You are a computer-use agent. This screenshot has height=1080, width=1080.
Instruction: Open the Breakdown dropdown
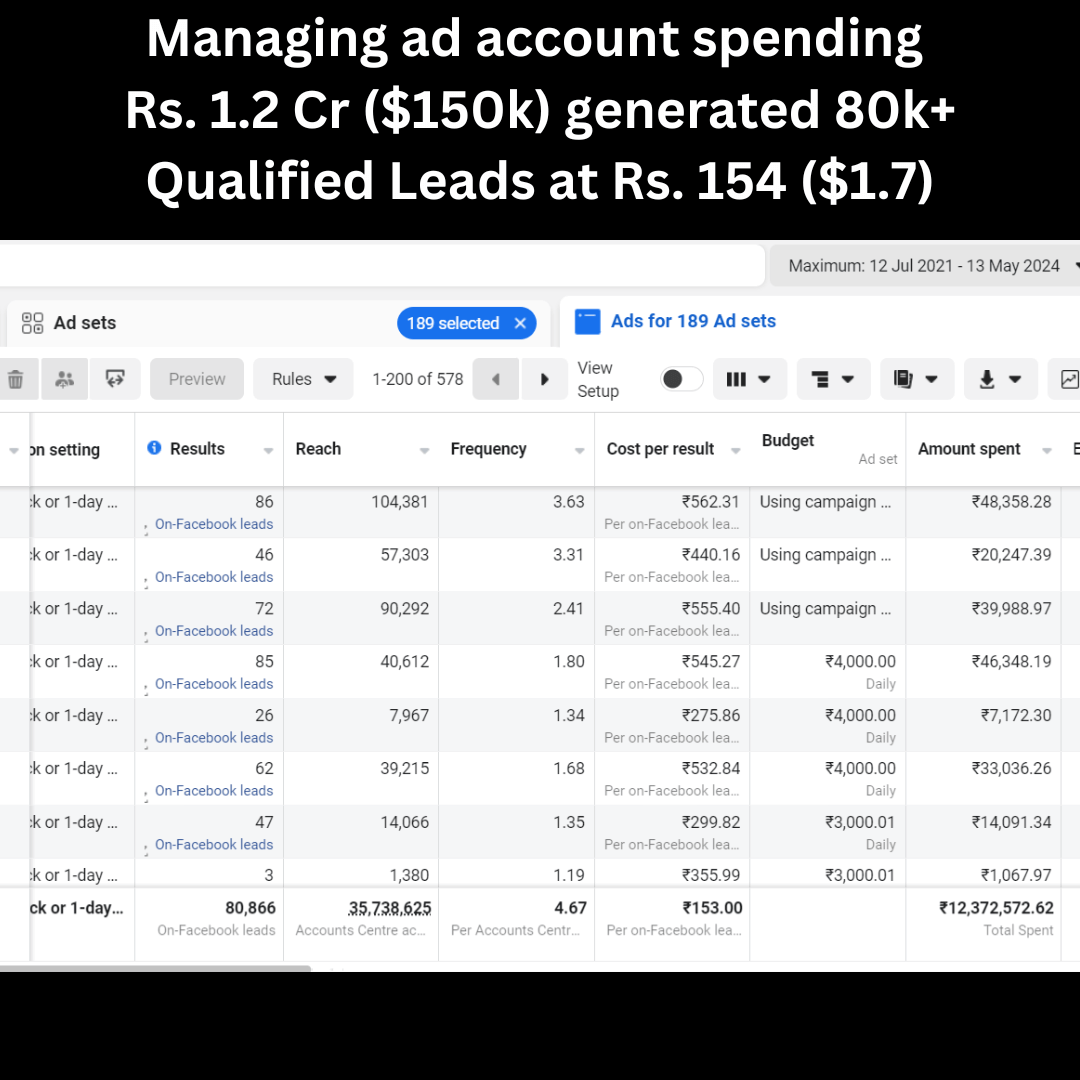click(832, 379)
